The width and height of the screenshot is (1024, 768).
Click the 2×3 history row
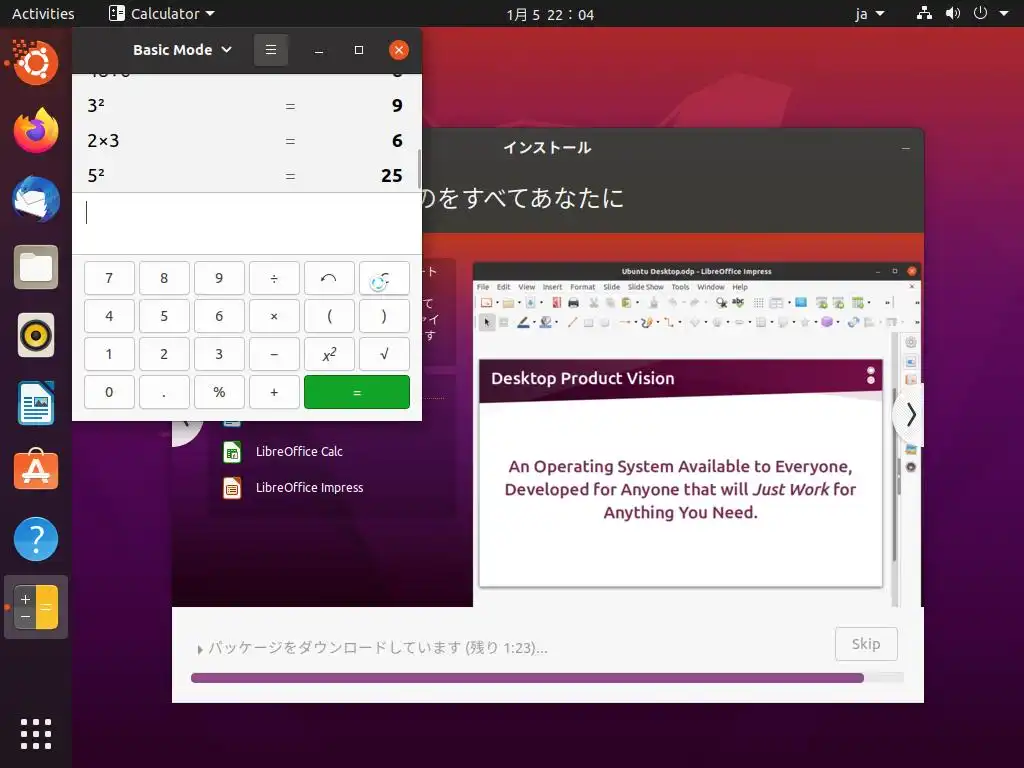(x=246, y=140)
